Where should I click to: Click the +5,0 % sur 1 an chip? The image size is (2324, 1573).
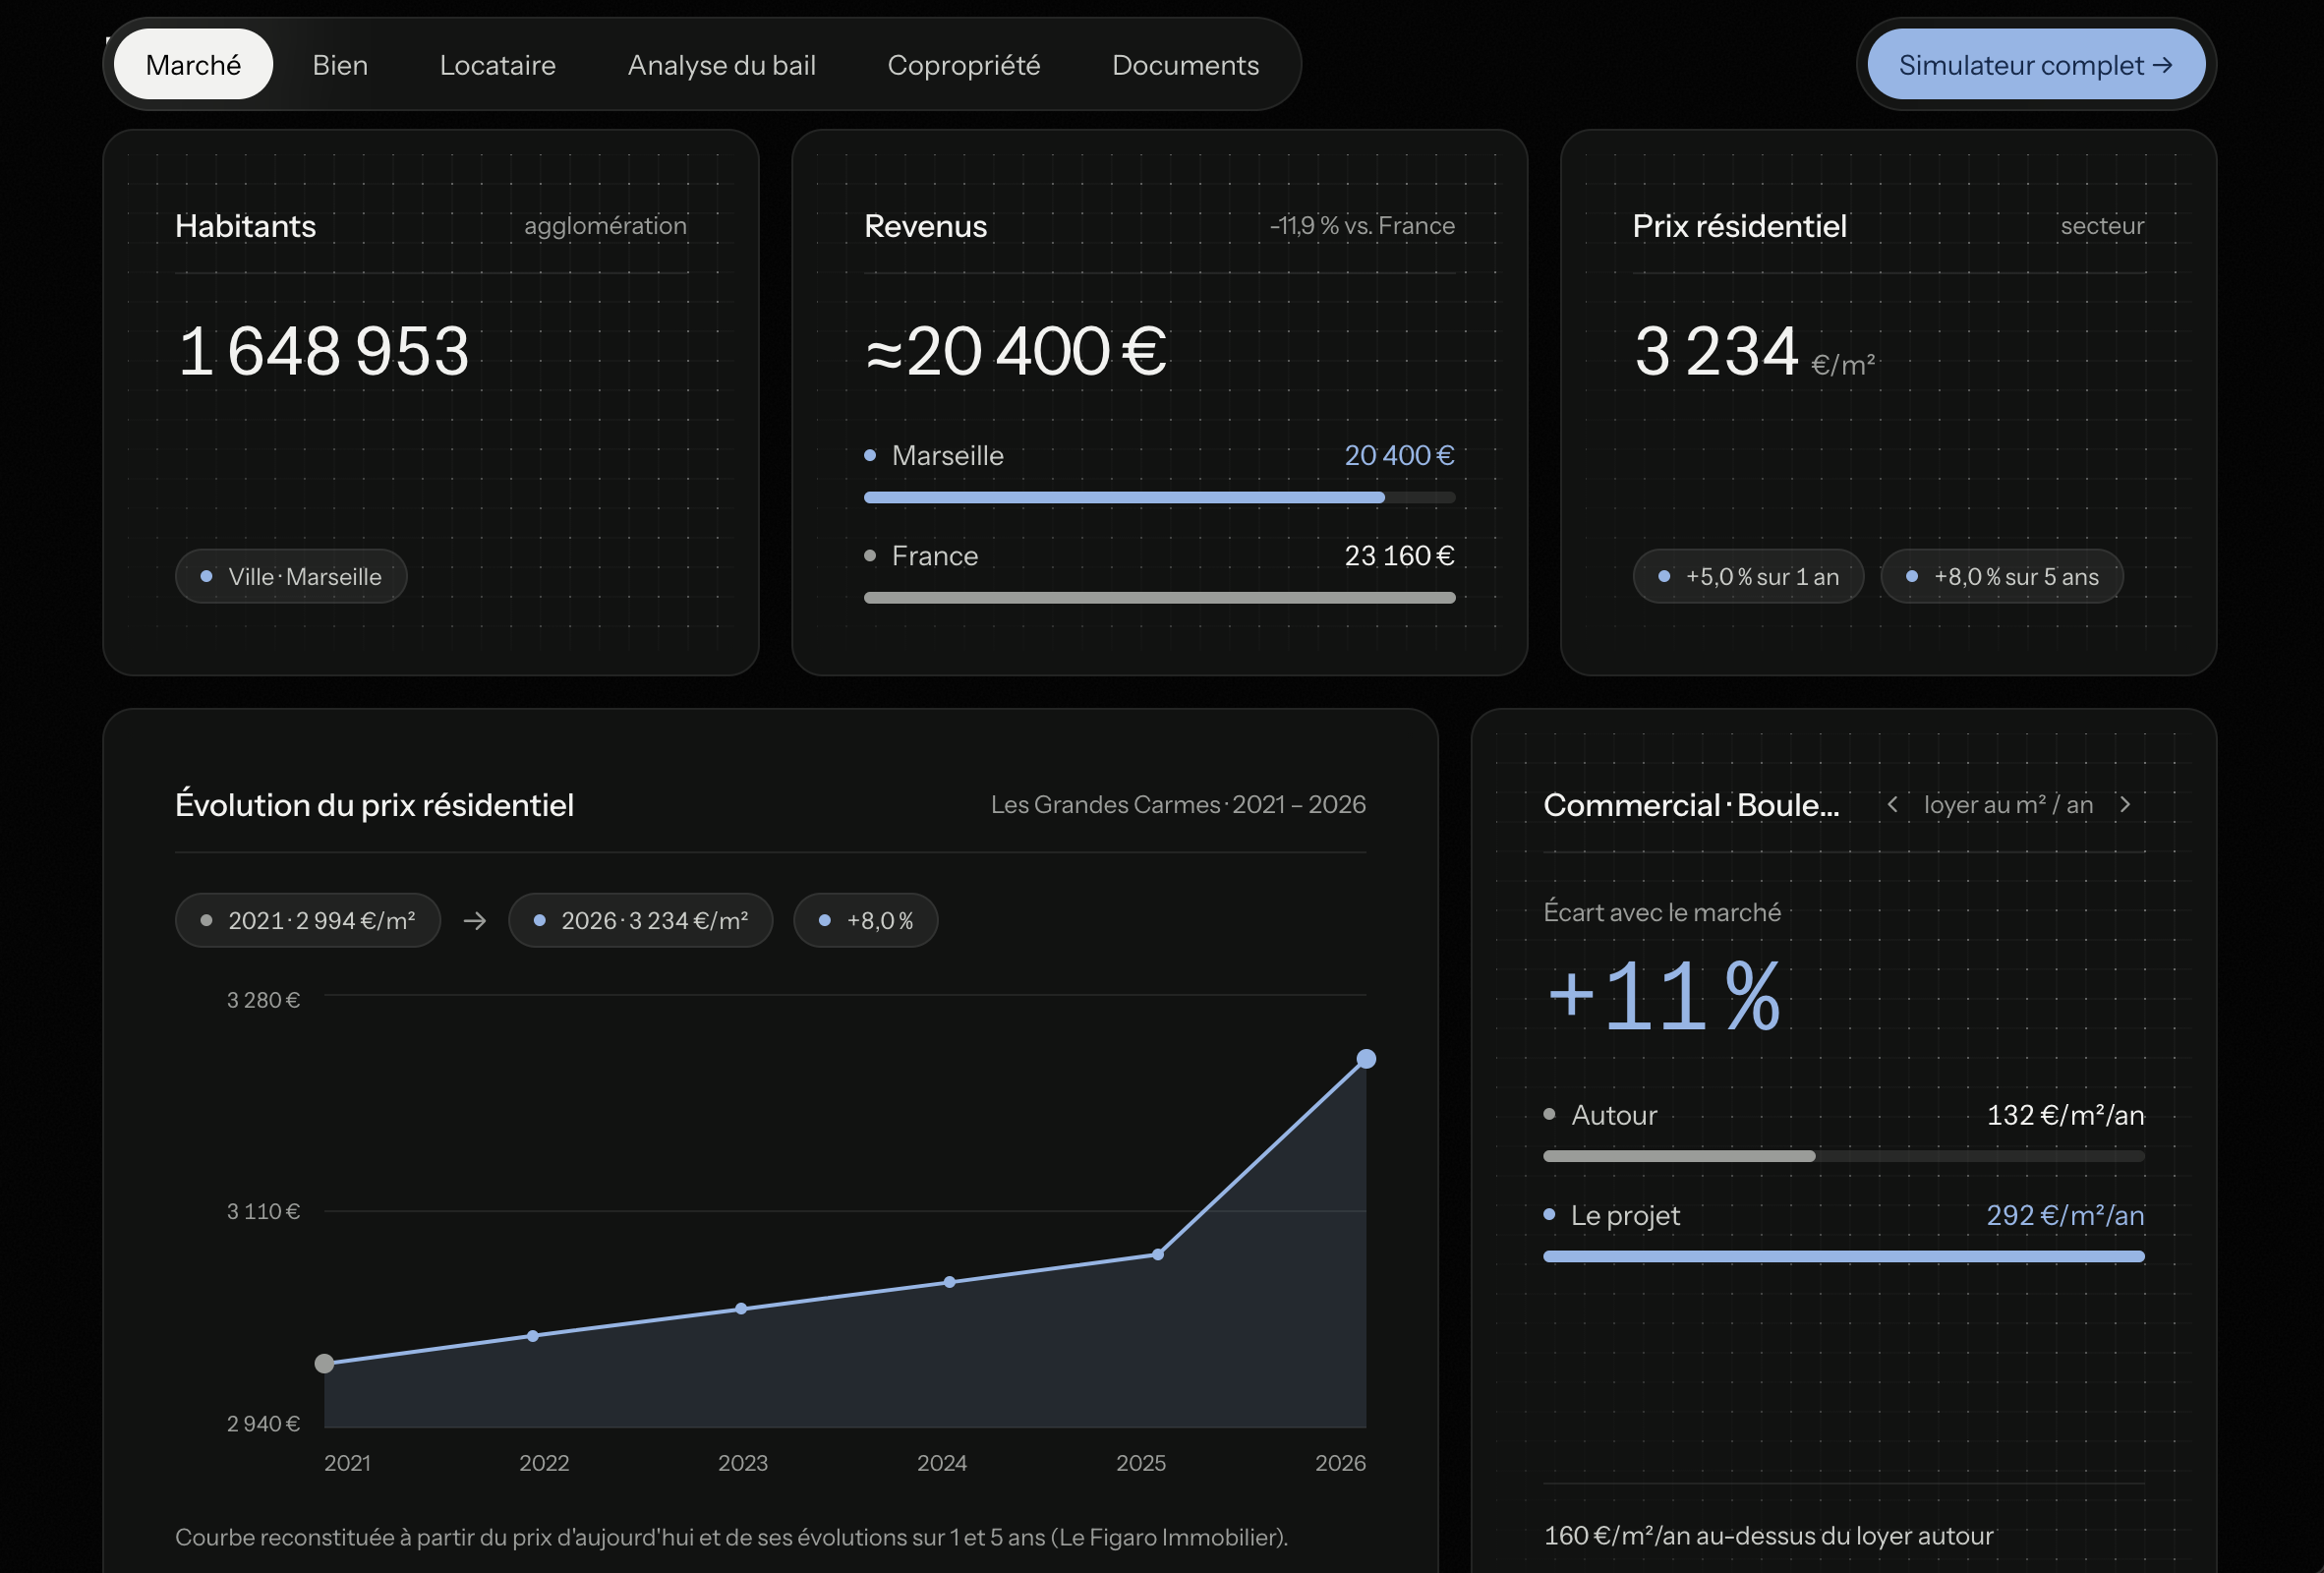(1748, 577)
